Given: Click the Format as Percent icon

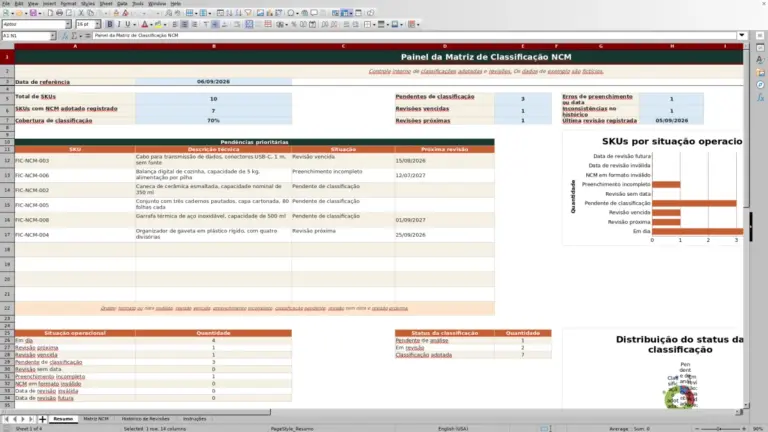Looking at the screenshot, I should coord(294,24).
